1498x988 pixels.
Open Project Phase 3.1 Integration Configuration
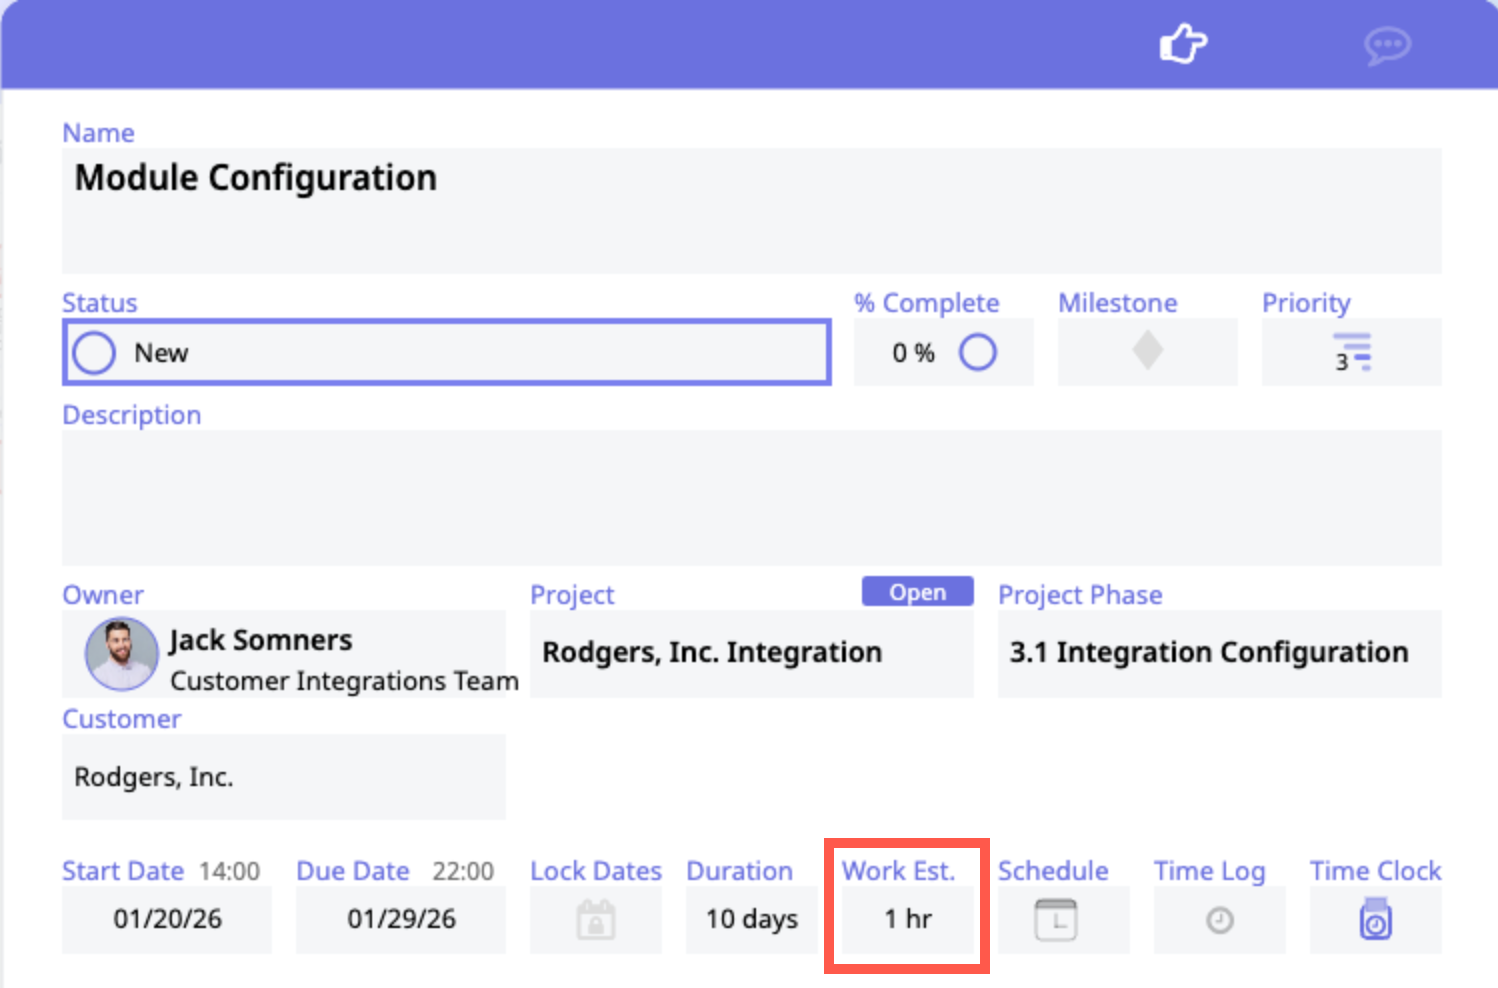1218,653
